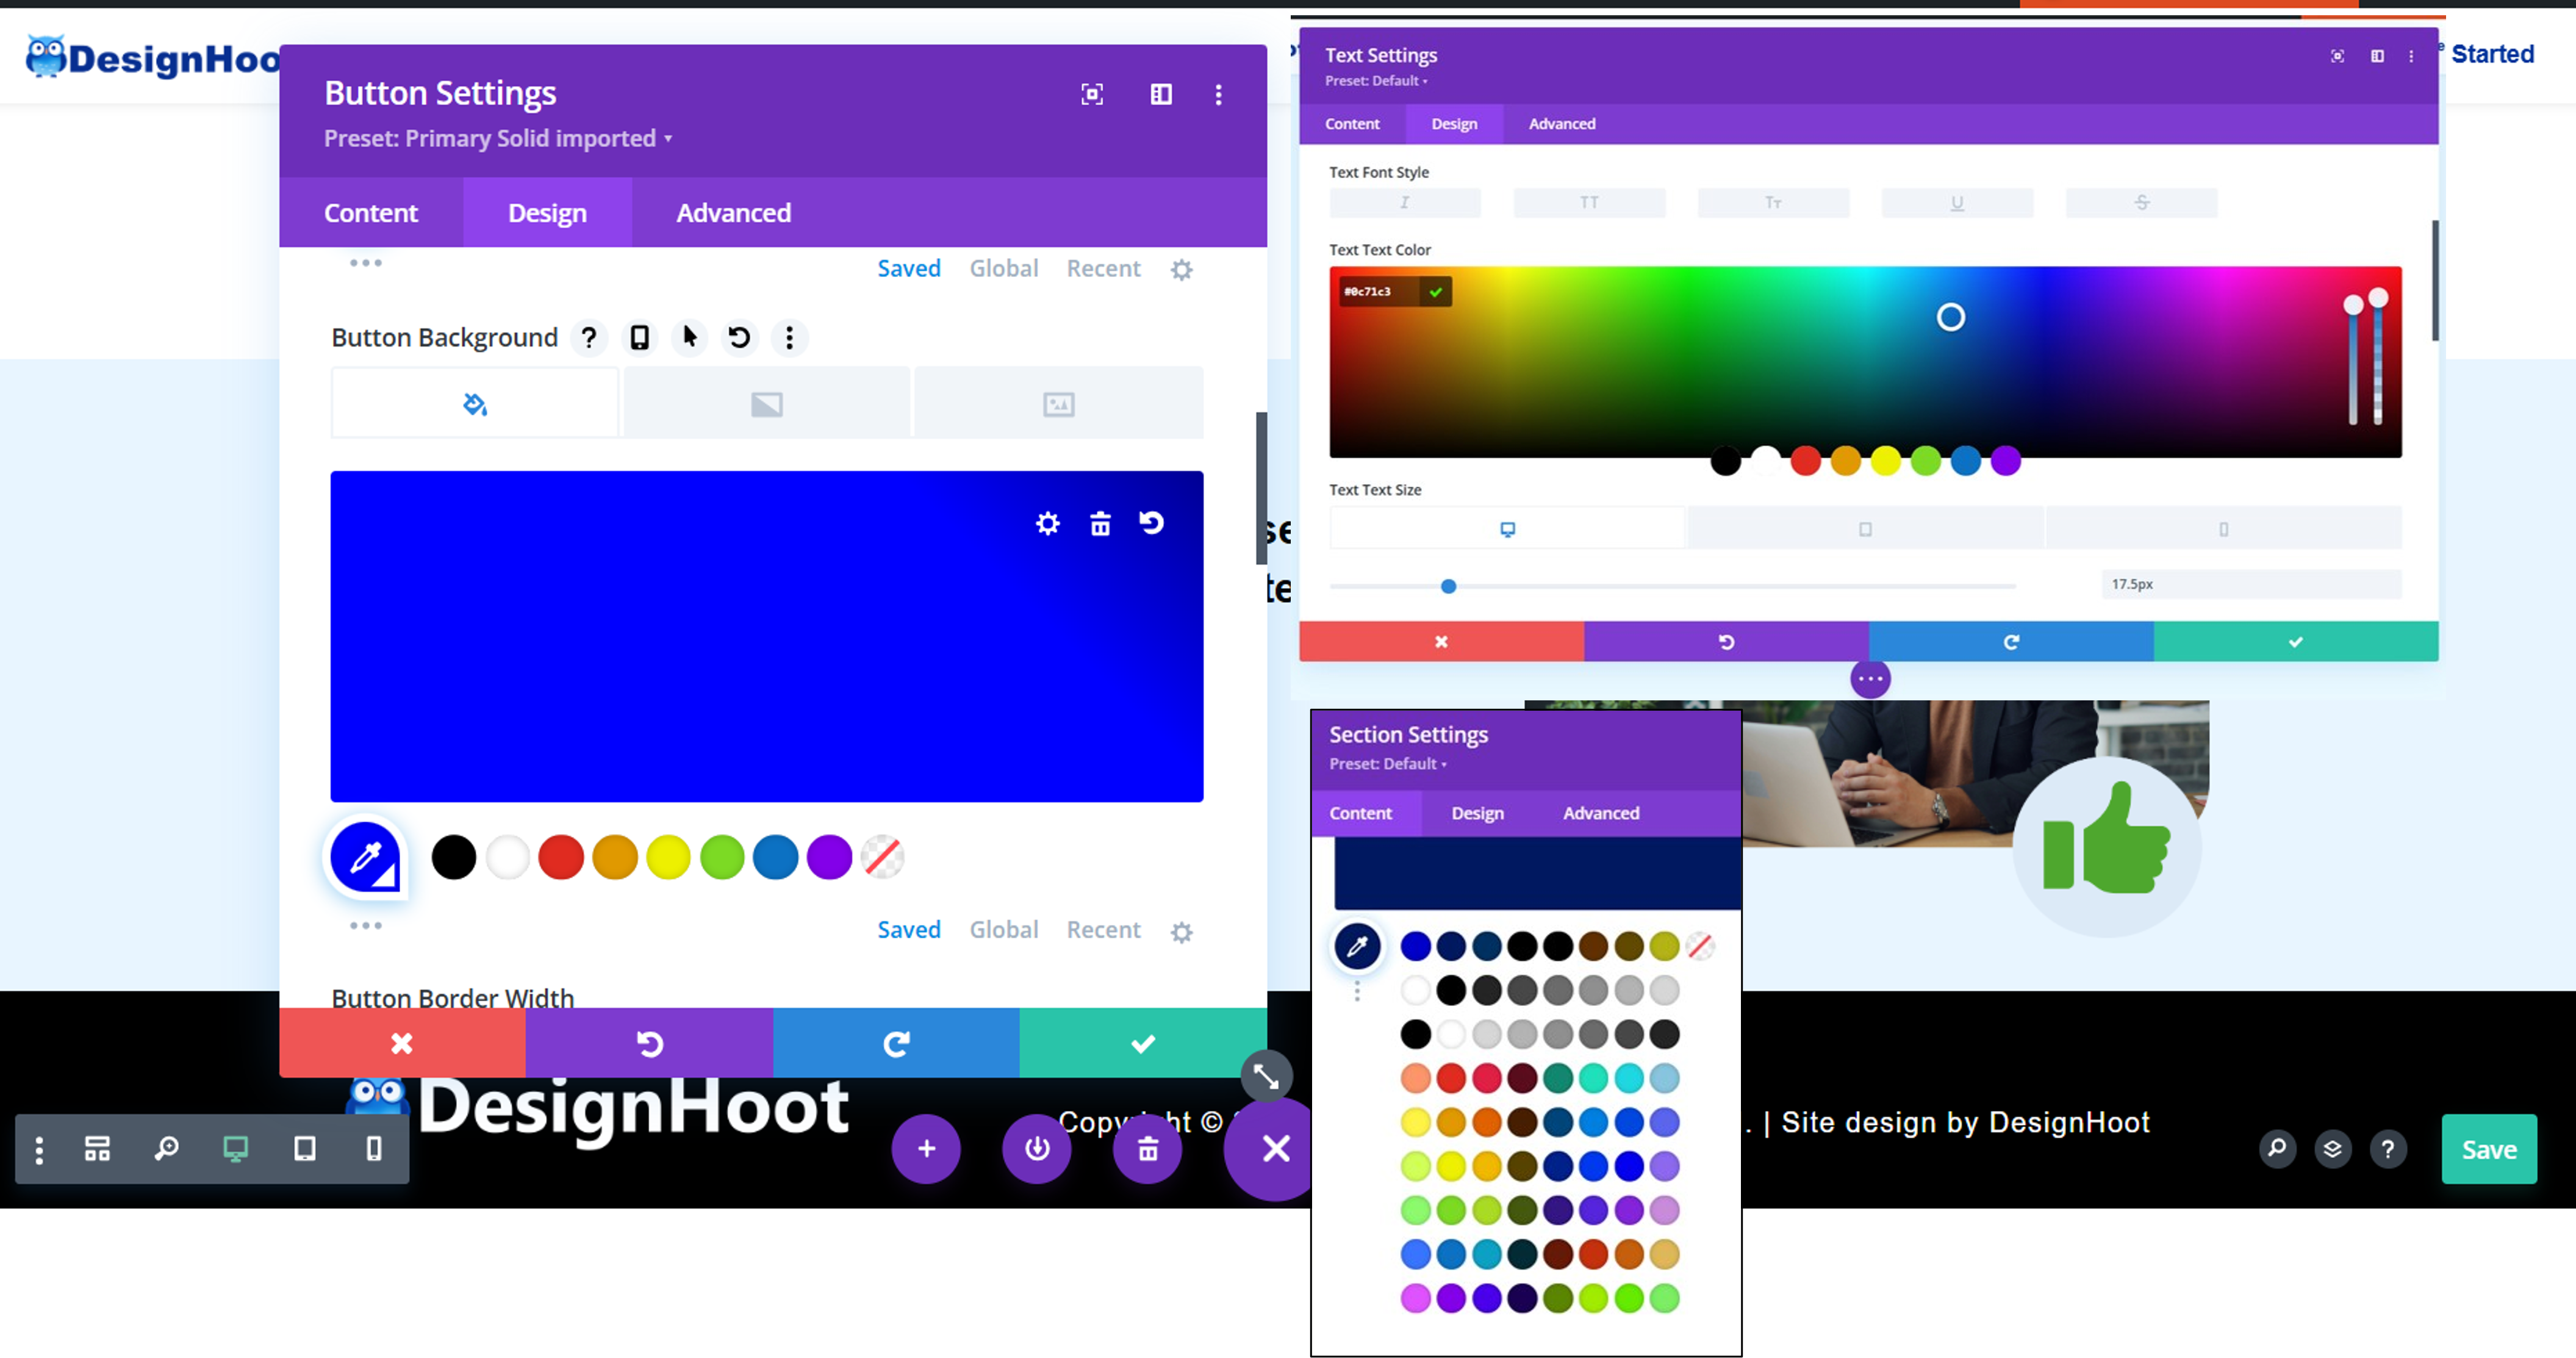Select the solid color background fill icon
Image resolution: width=2576 pixels, height=1358 pixels.
coord(474,403)
